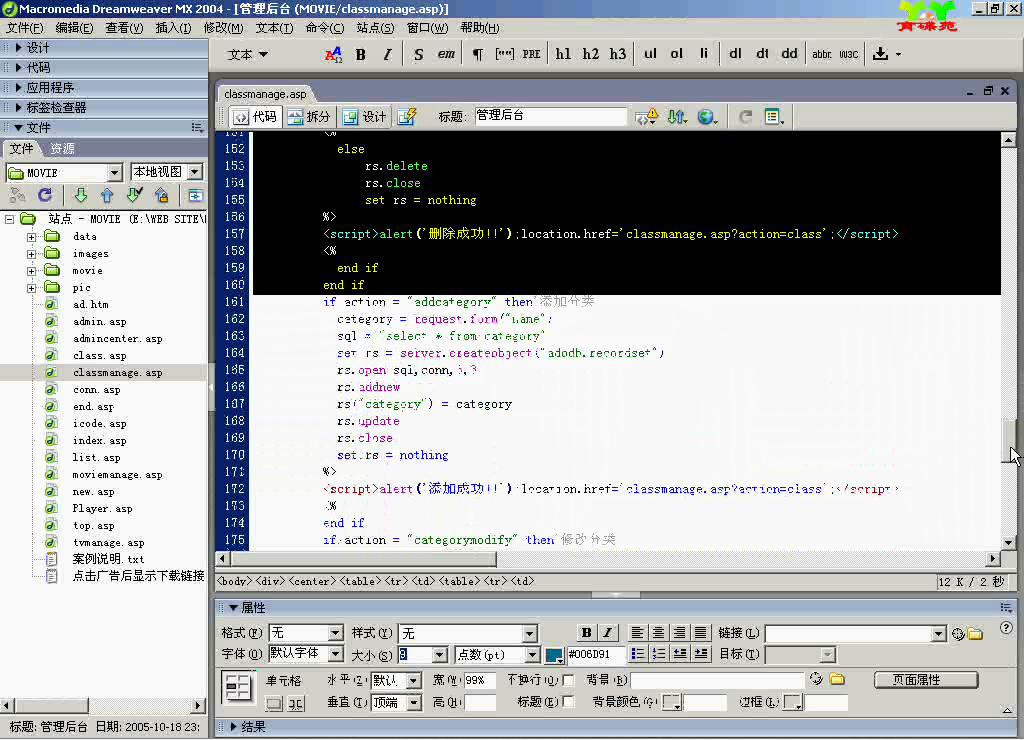Apply emphasis with the em button
Image resolution: width=1024 pixels, height=740 pixels.
[446, 54]
